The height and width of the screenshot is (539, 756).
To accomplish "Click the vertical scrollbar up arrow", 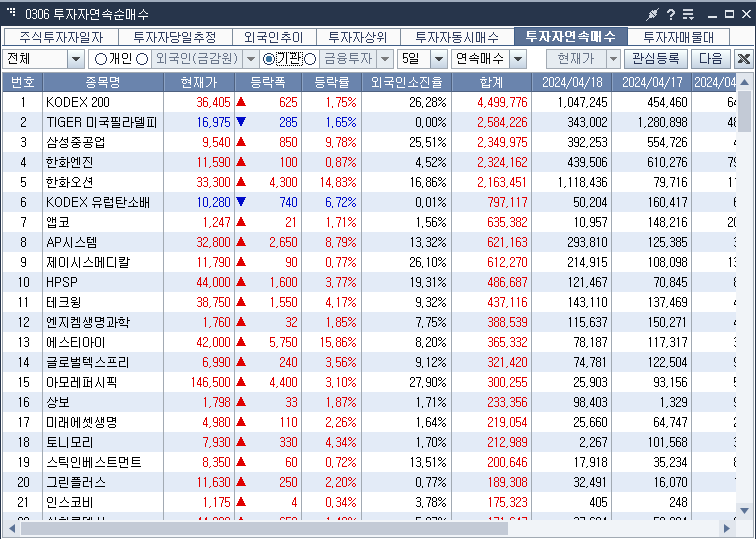I will click(744, 82).
